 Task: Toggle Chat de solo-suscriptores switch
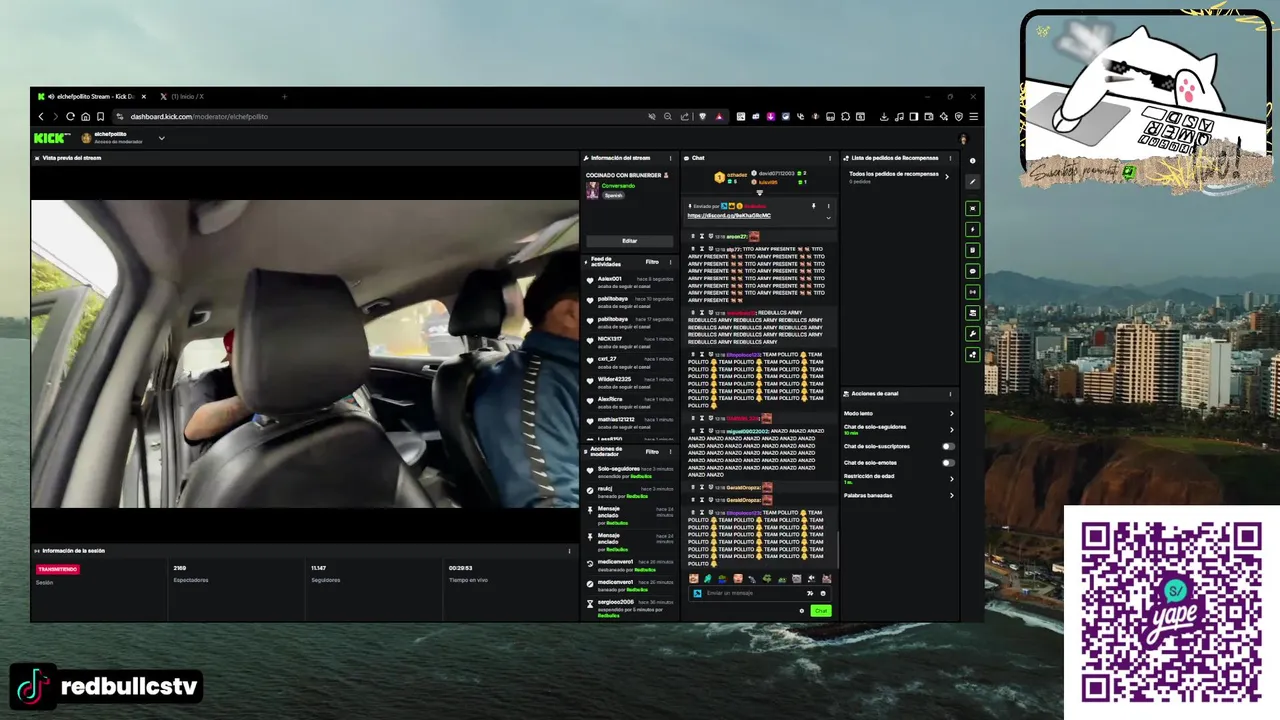tap(948, 446)
